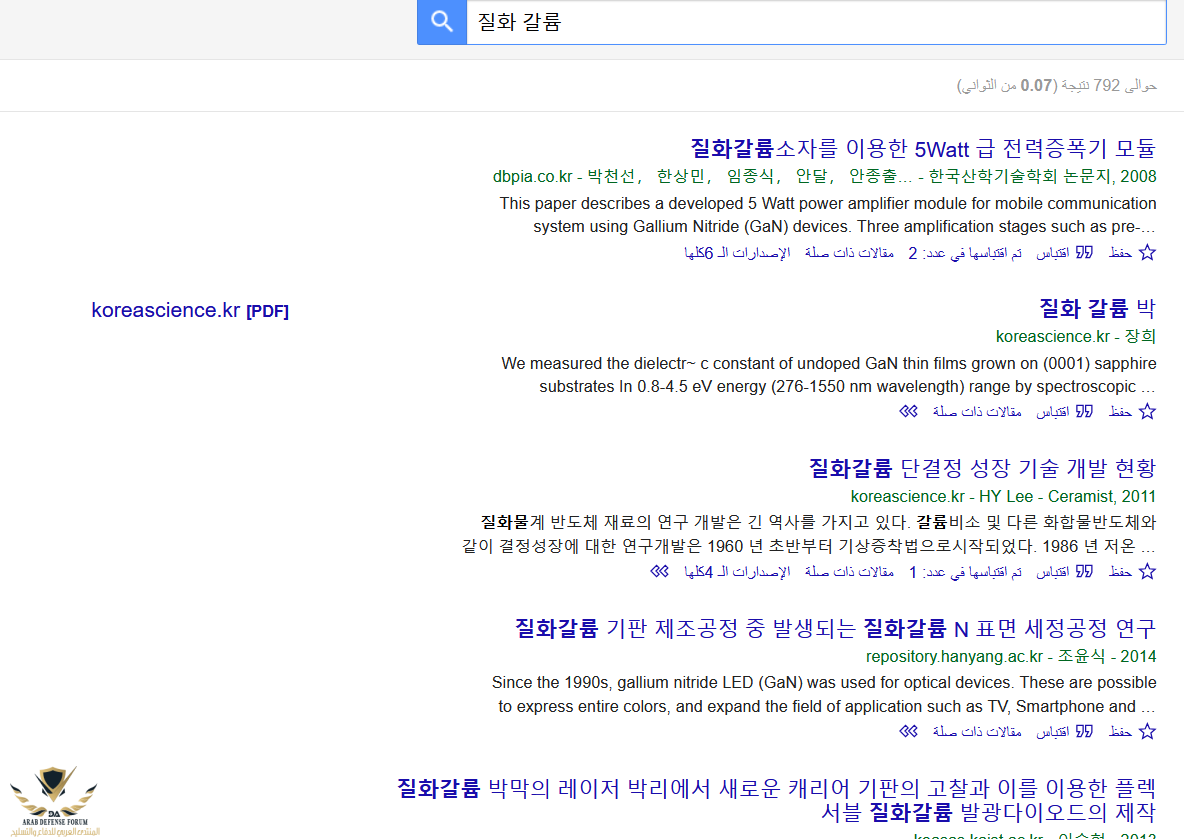Viewport: 1184px width, 839px height.
Task: Star the HY Lee Ceramist 2011 result
Action: point(1147,572)
